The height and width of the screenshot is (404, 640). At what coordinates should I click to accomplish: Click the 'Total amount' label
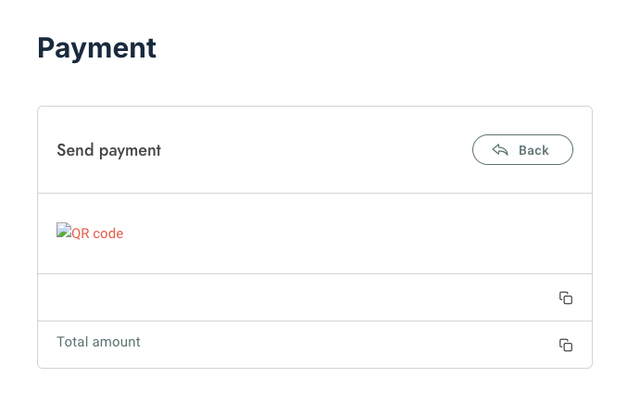pos(98,342)
